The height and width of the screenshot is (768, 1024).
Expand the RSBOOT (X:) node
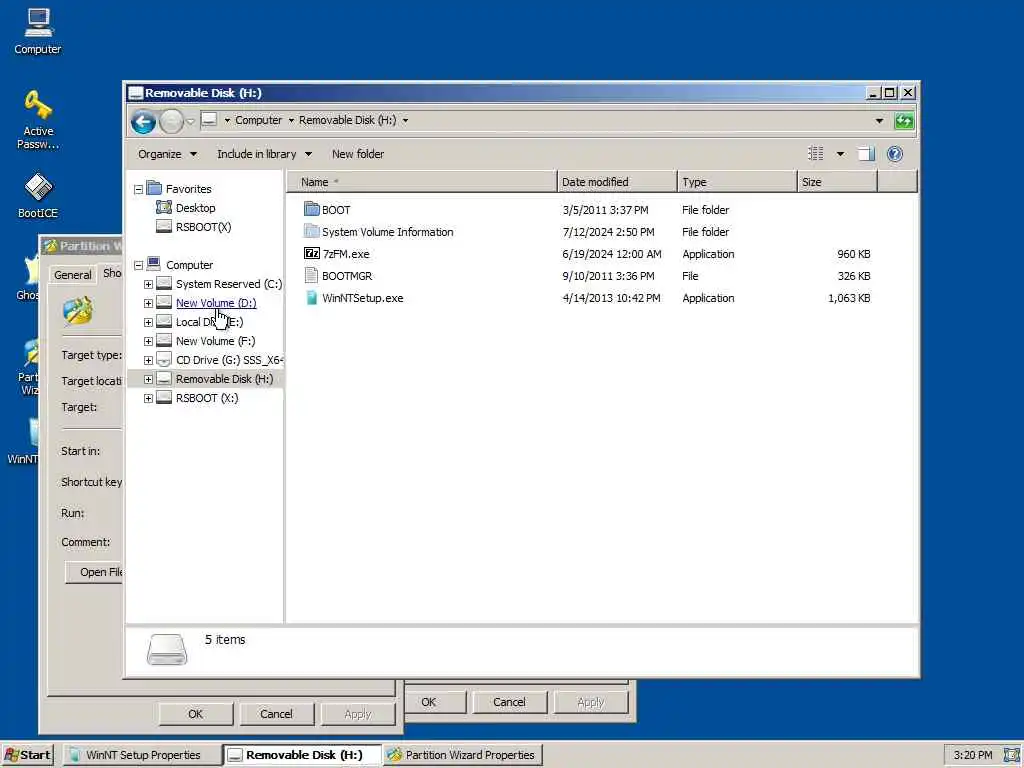tap(148, 398)
